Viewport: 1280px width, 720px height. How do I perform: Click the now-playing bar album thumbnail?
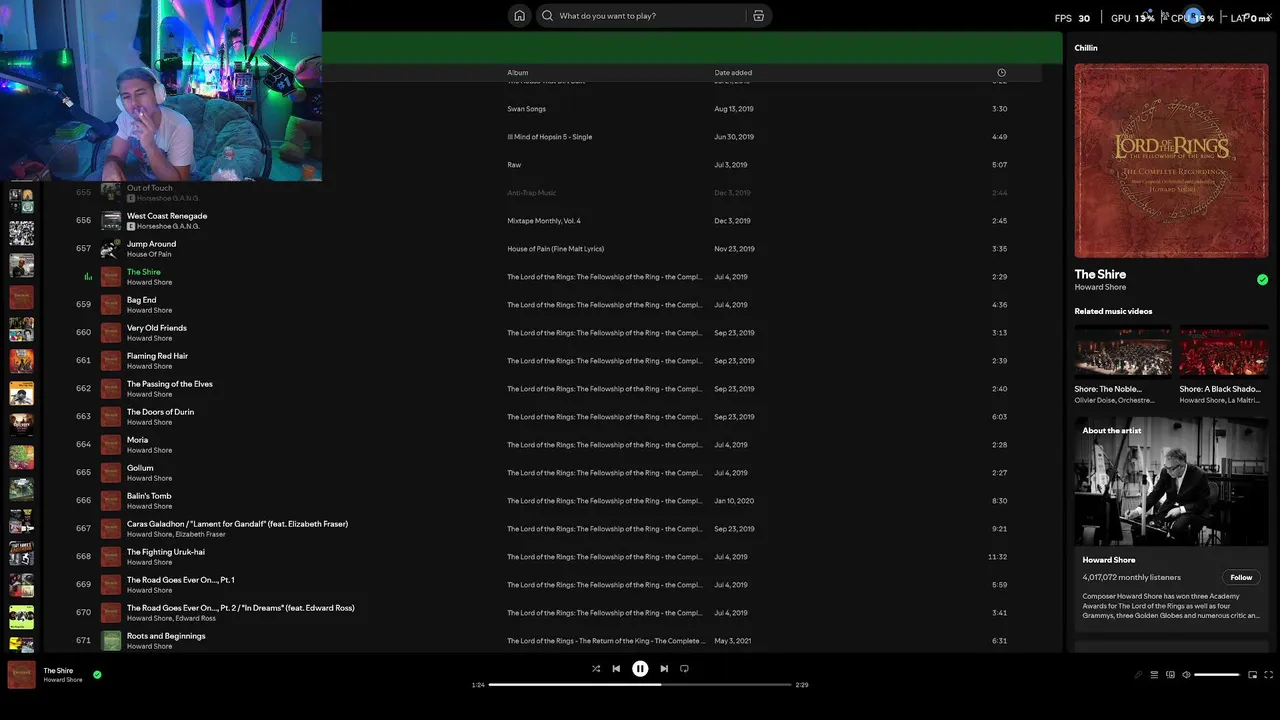click(x=22, y=675)
